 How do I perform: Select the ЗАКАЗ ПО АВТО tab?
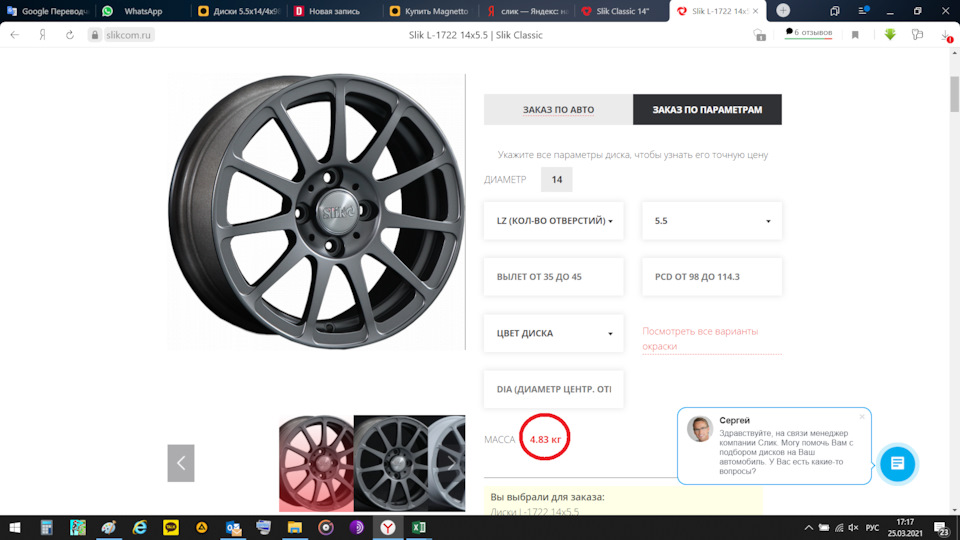(558, 110)
